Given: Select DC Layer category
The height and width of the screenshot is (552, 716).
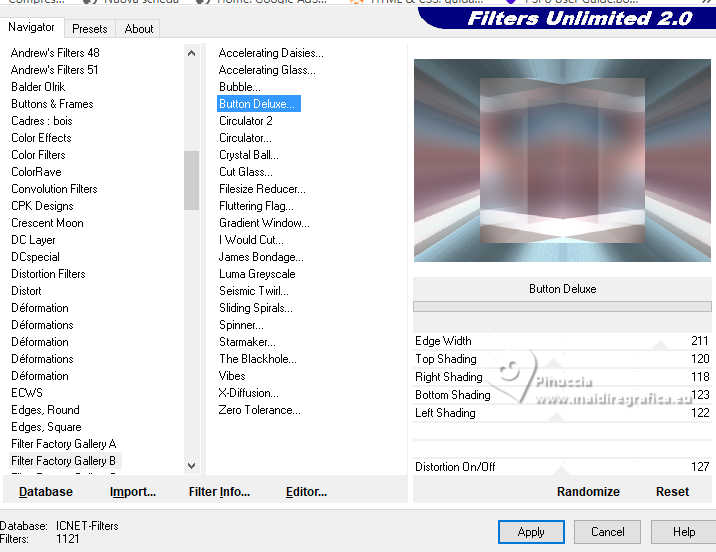Looking at the screenshot, I should click(x=33, y=240).
